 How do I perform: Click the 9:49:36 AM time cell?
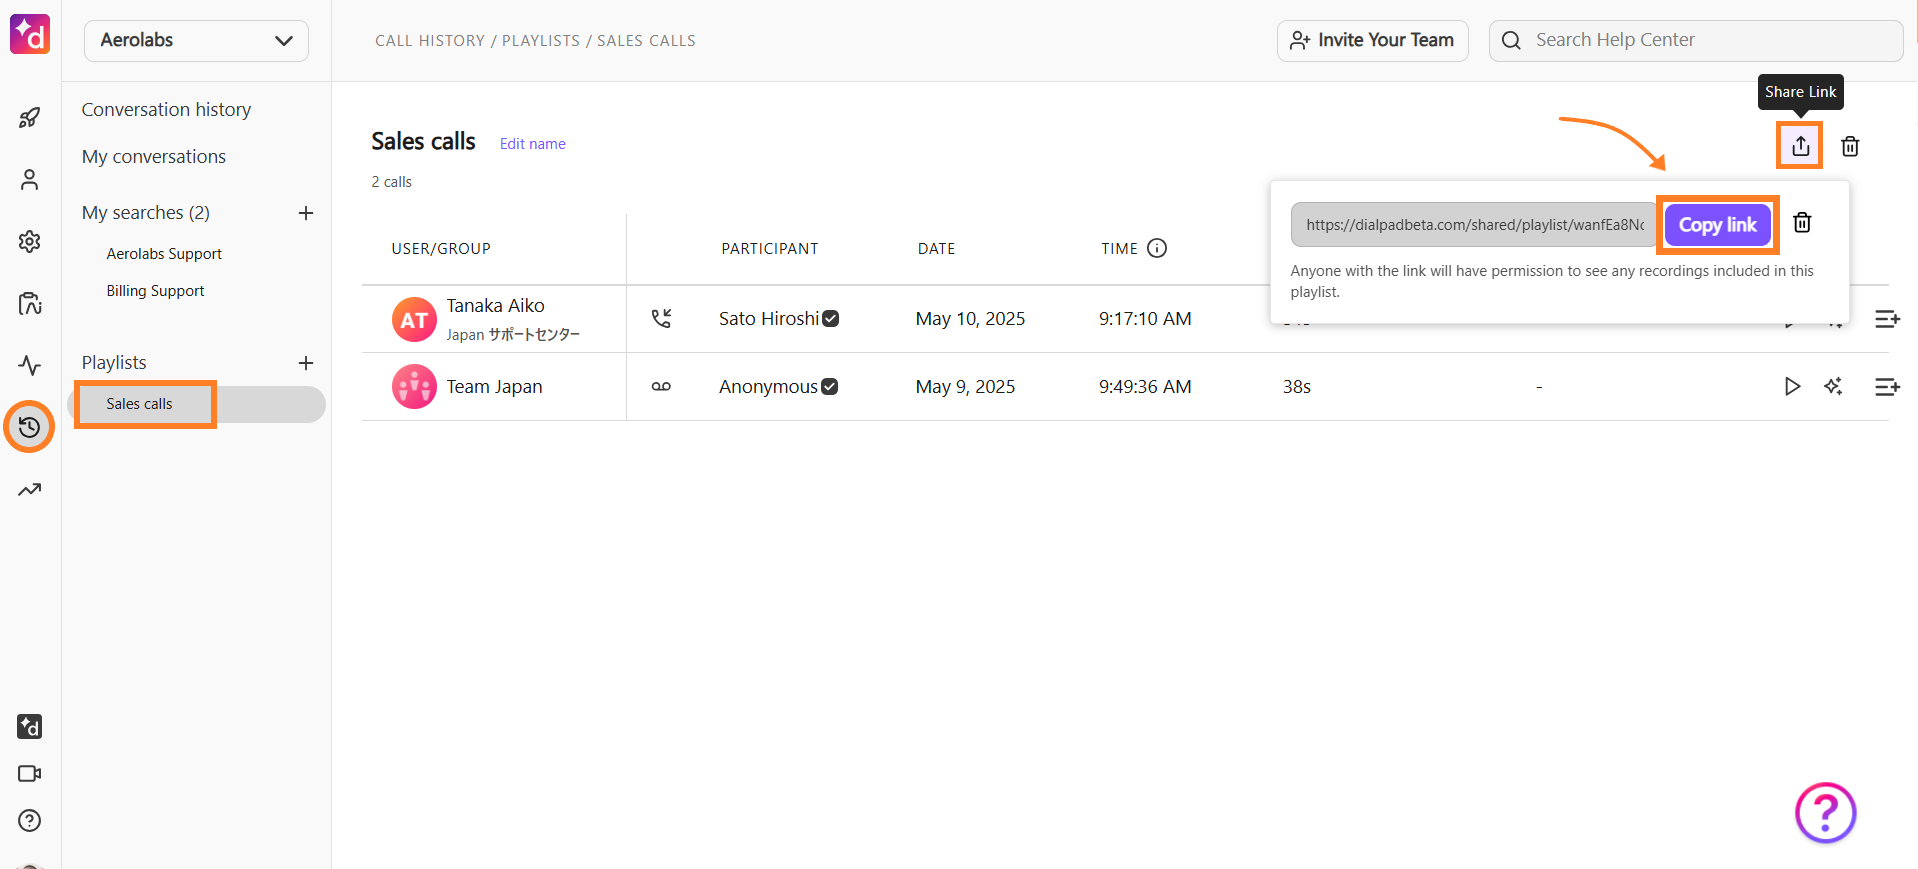(1145, 387)
